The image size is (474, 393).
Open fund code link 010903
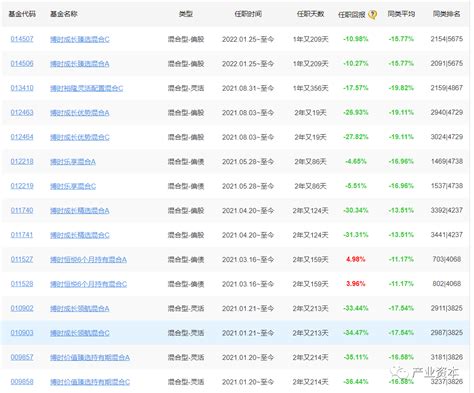coord(22,333)
